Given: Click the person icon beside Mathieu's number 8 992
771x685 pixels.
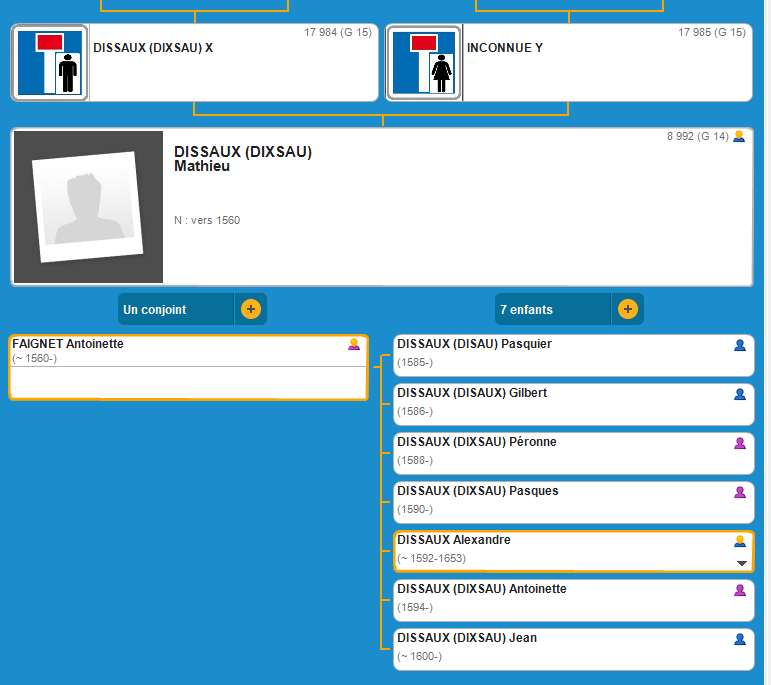Looking at the screenshot, I should tap(739, 136).
